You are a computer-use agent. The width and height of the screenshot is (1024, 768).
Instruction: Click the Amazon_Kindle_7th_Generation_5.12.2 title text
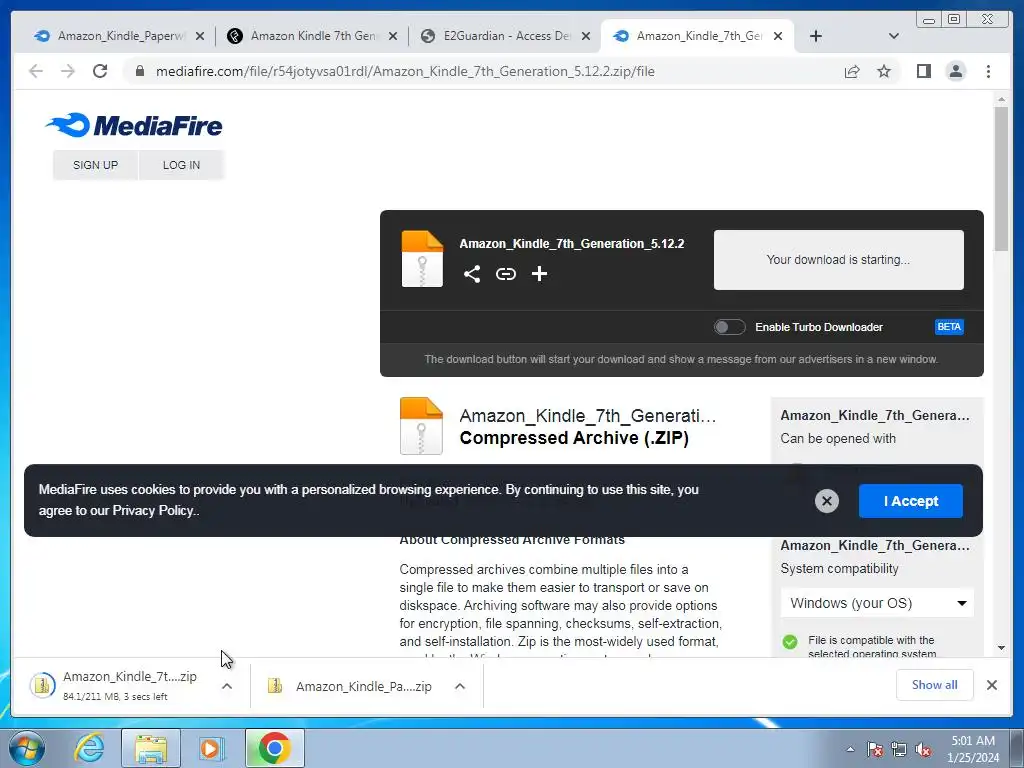[571, 244]
